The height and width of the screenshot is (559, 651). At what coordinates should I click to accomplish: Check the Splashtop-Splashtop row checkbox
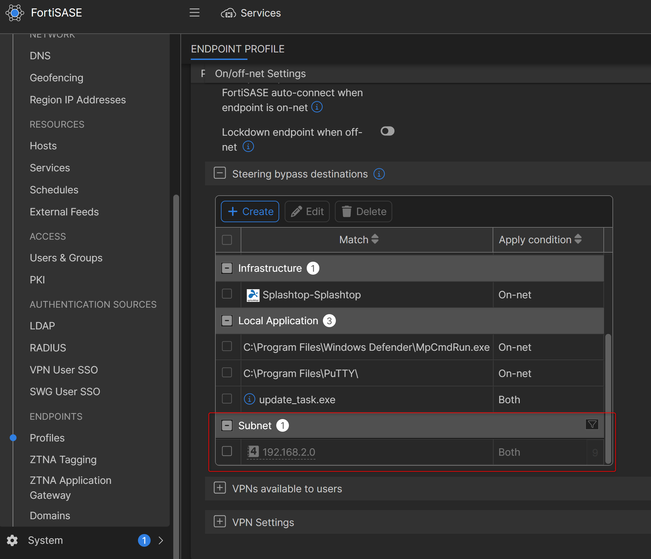click(x=227, y=295)
